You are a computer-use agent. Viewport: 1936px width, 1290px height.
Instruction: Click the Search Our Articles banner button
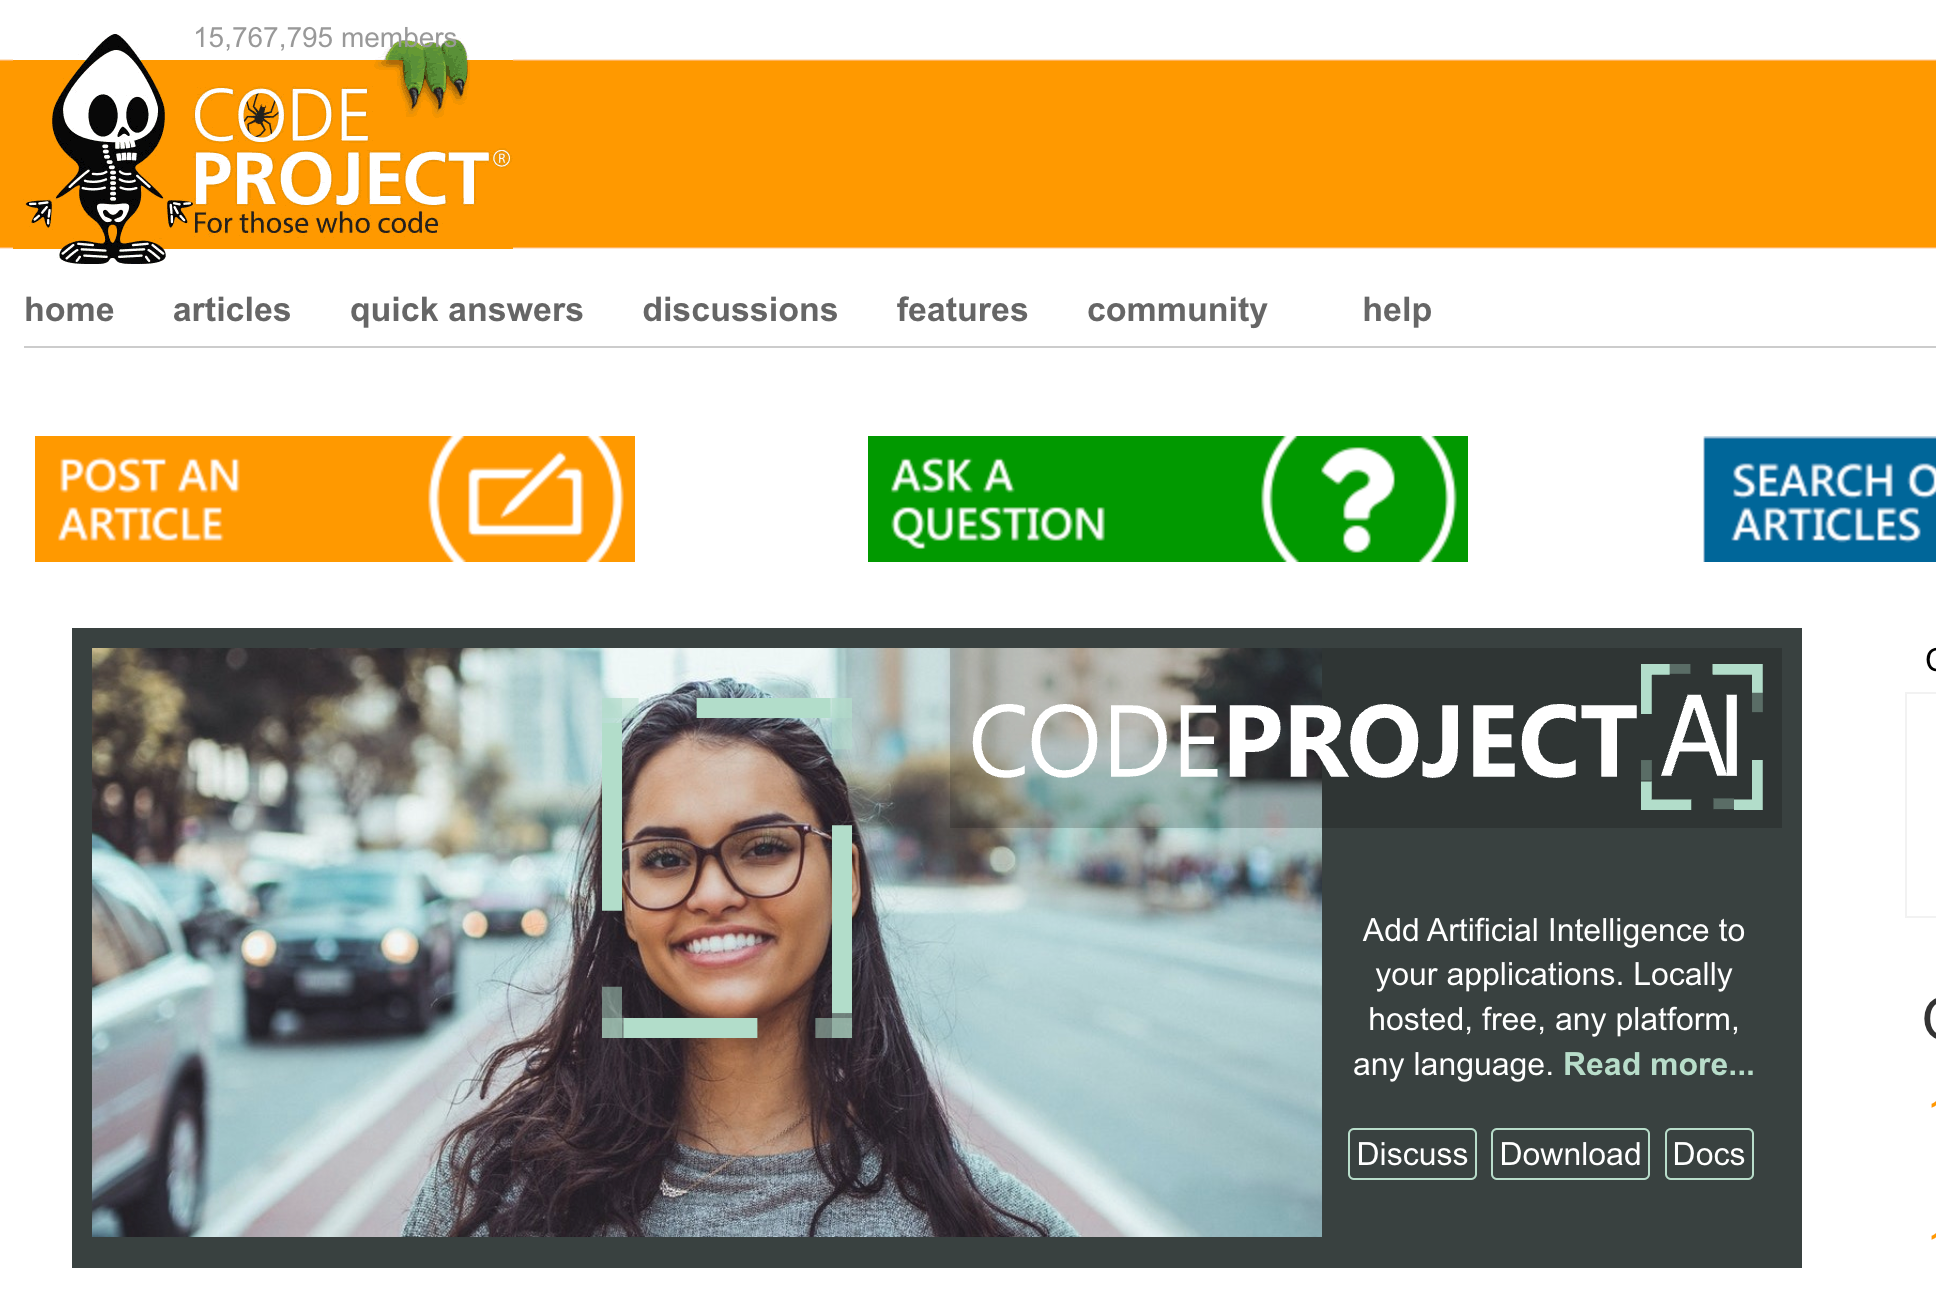click(x=1820, y=499)
